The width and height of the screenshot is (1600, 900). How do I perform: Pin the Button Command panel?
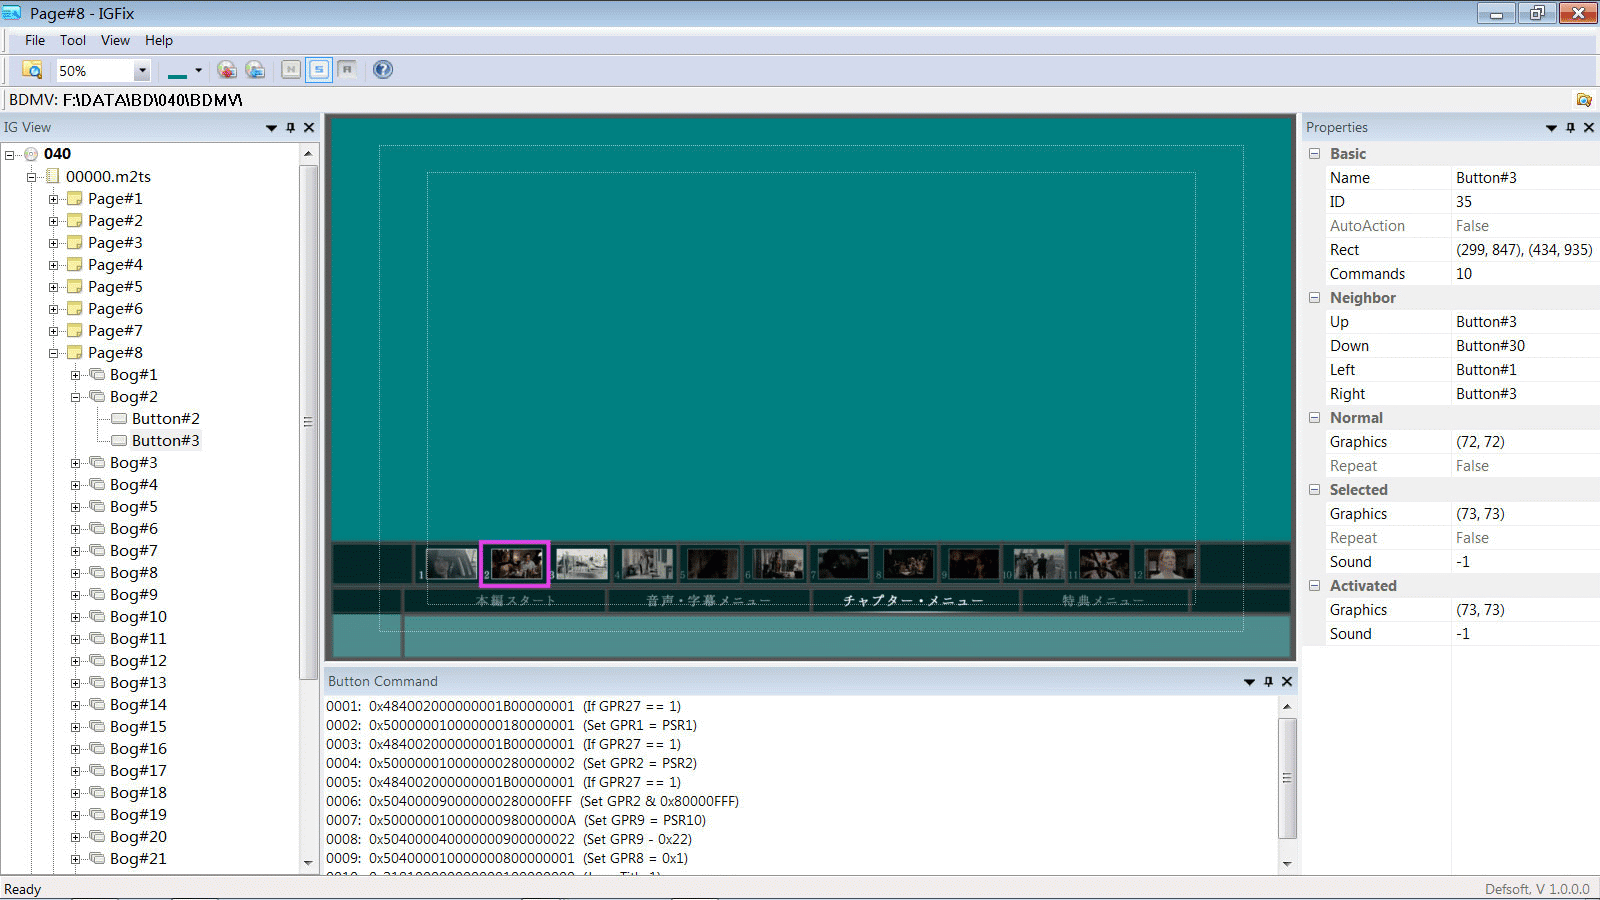tap(1268, 681)
